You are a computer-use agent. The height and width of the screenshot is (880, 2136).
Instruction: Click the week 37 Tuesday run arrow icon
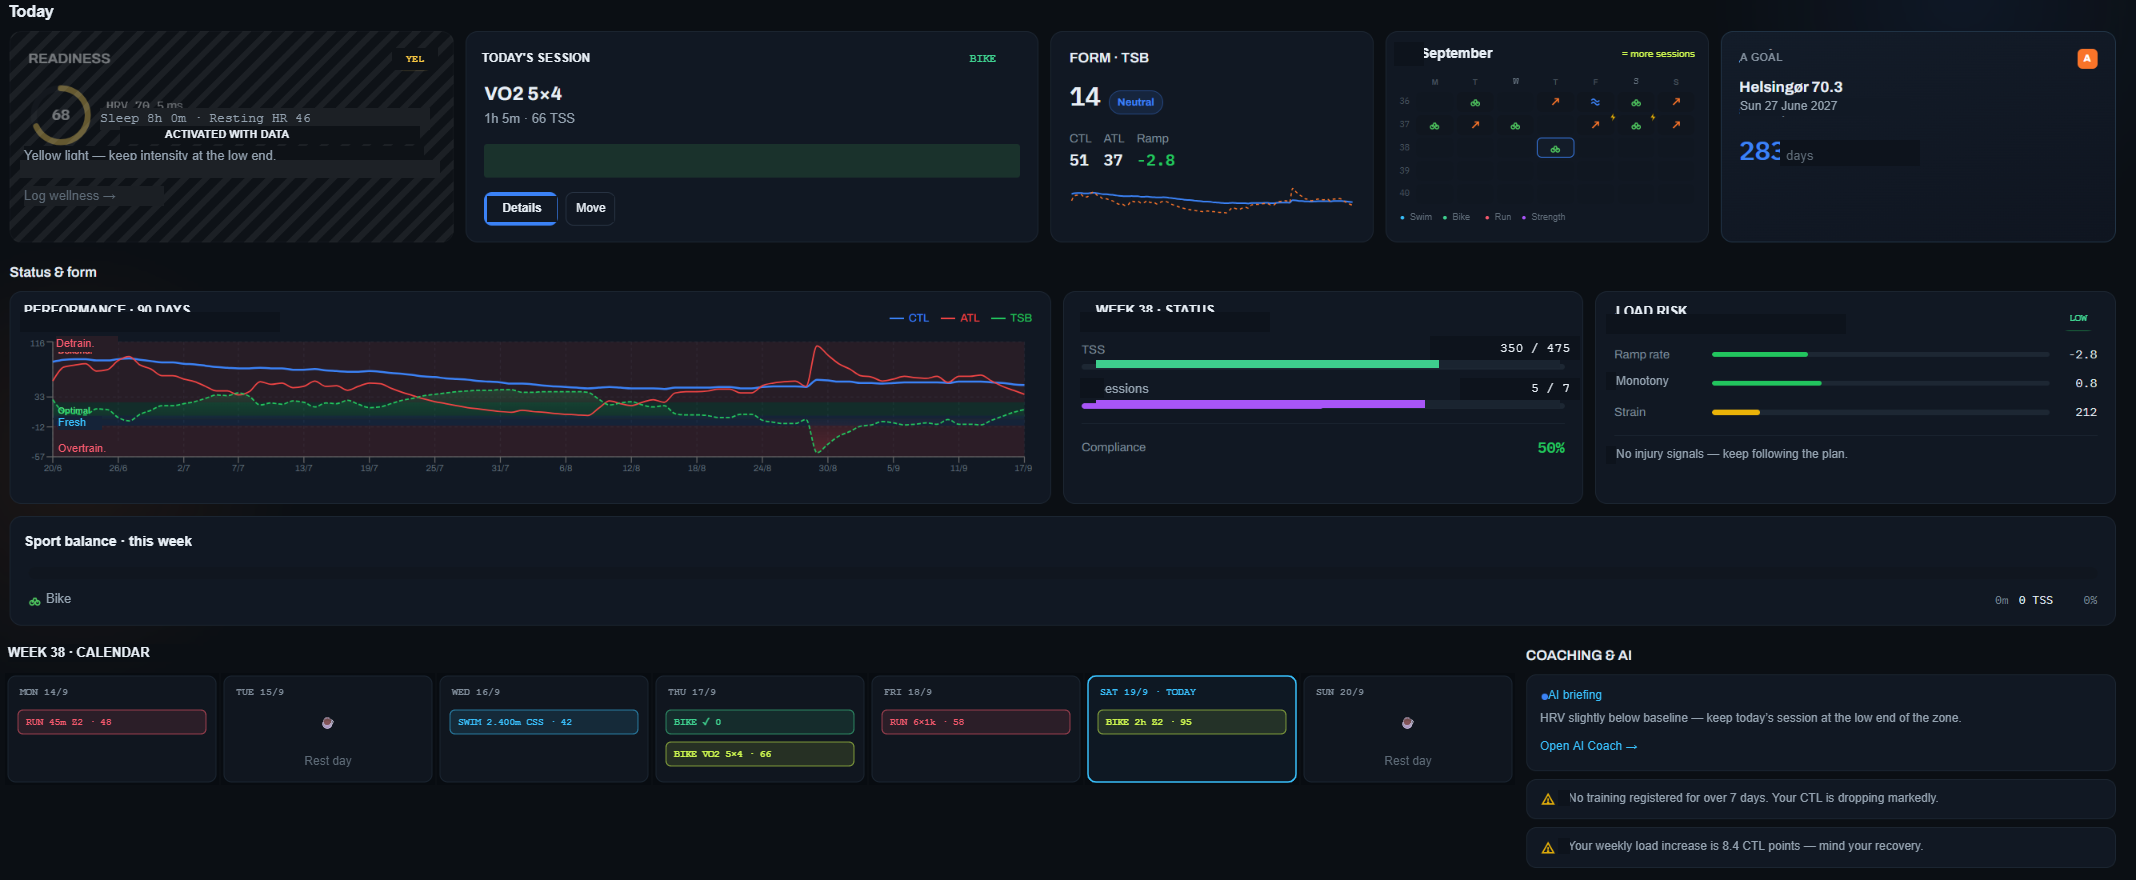pyautogui.click(x=1475, y=125)
